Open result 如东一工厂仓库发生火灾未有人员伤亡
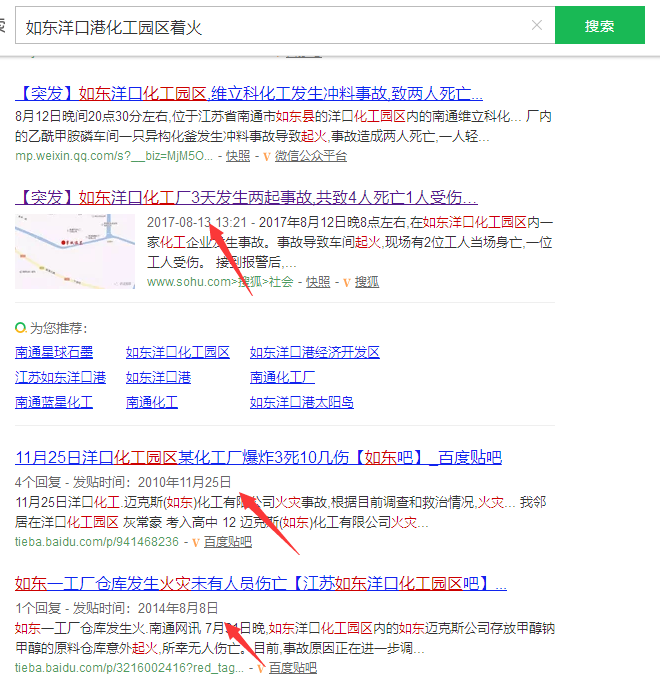The width and height of the screenshot is (660, 693). (x=261, y=584)
